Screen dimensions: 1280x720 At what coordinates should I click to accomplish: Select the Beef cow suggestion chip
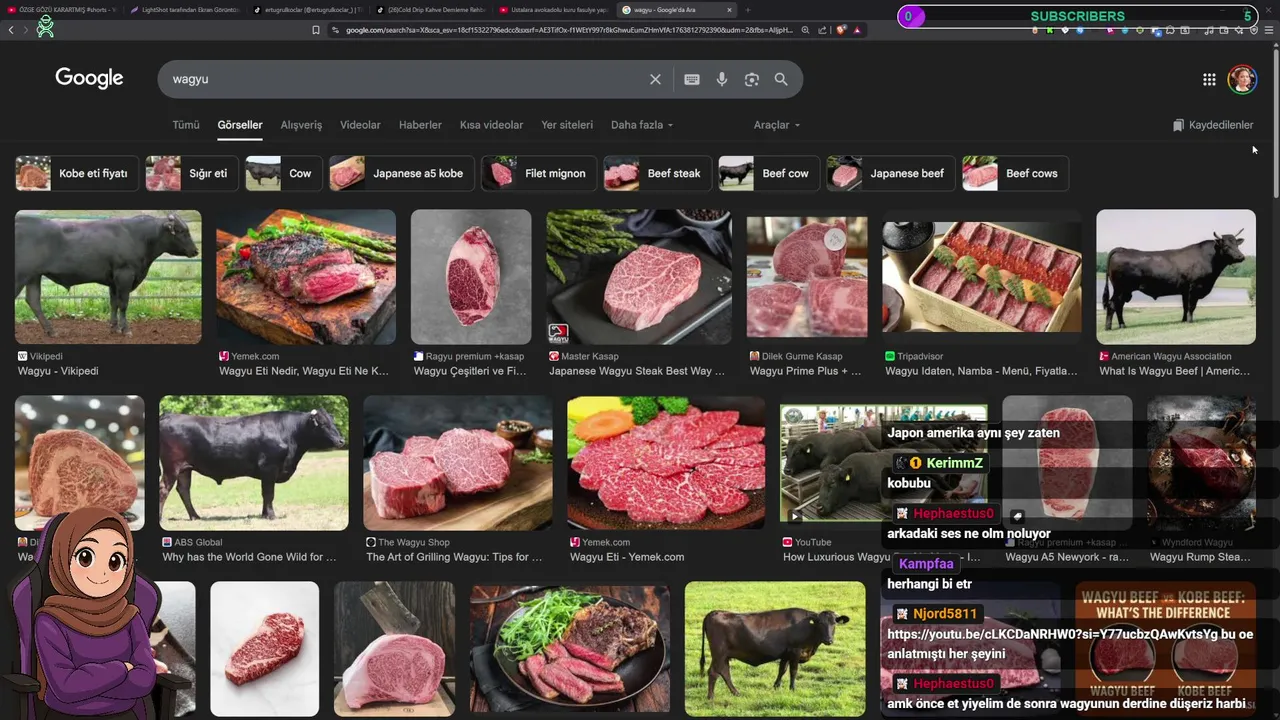[x=768, y=173]
